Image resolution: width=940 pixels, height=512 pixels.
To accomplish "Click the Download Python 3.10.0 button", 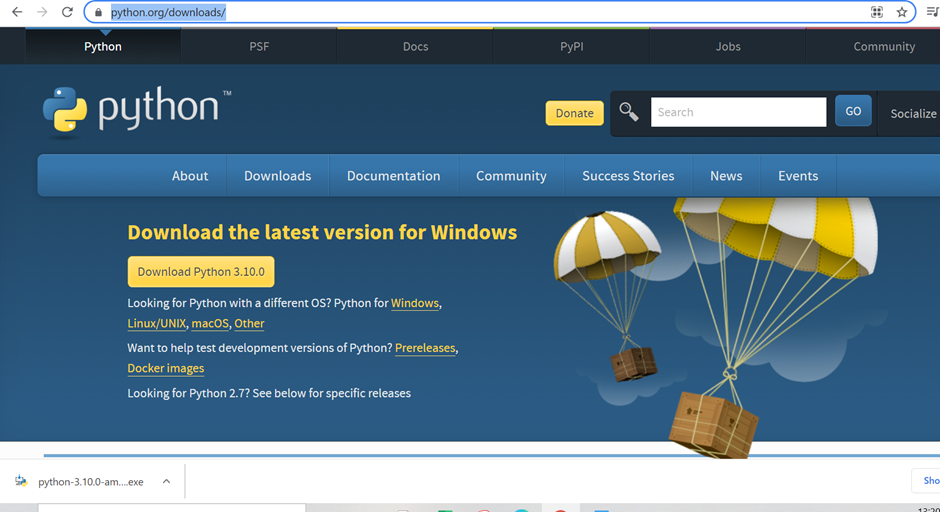I will tap(201, 272).
